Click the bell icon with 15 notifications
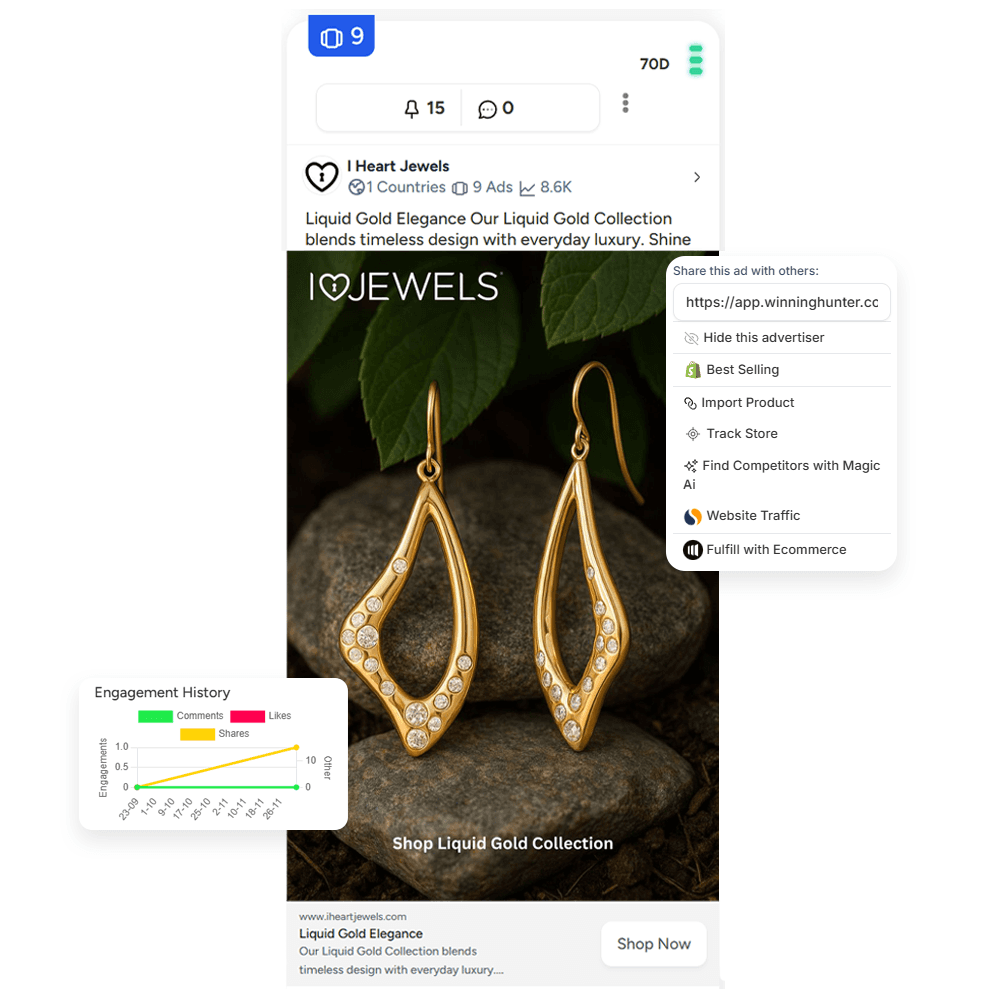This screenshot has width=1000, height=1000. click(x=412, y=109)
